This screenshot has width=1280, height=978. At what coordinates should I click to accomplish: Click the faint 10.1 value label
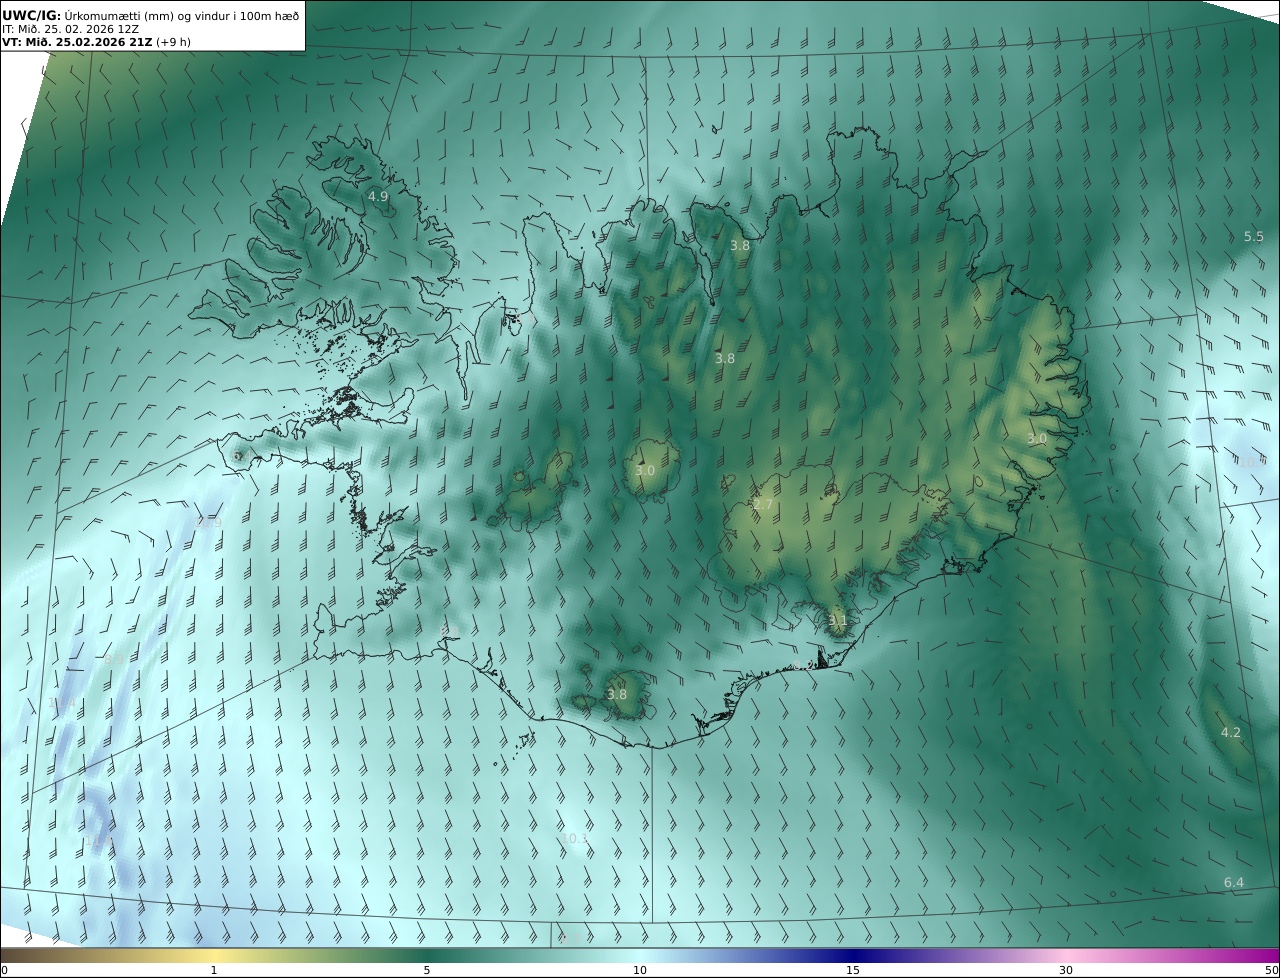pos(576,839)
